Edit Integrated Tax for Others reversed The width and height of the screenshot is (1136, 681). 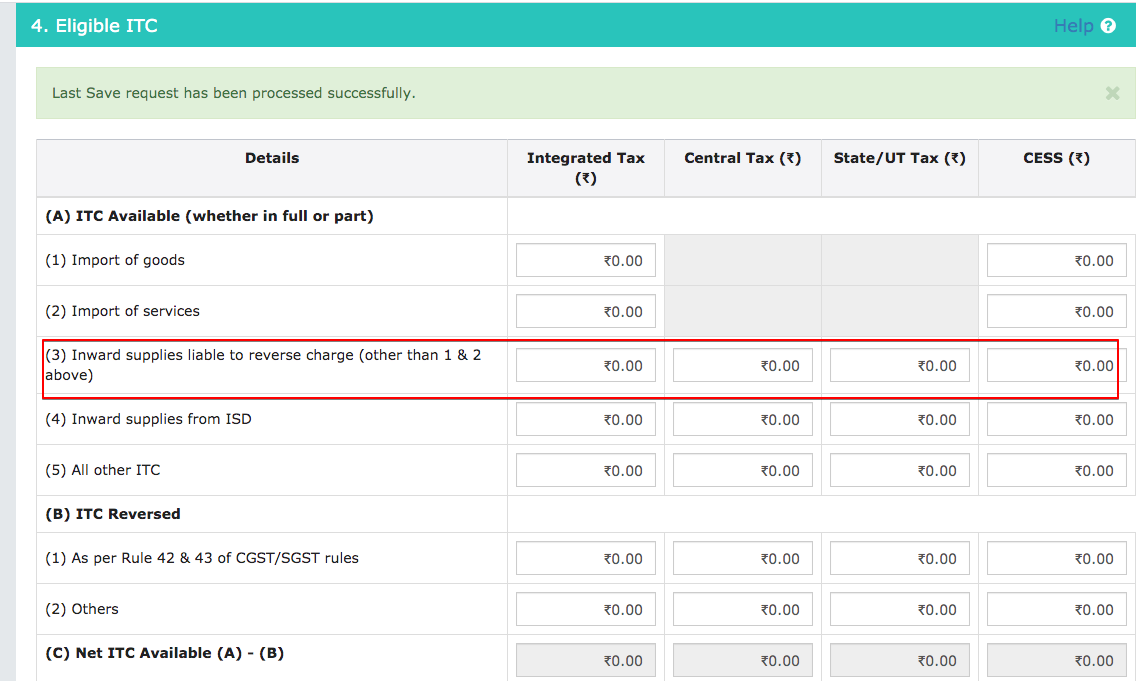click(585, 609)
